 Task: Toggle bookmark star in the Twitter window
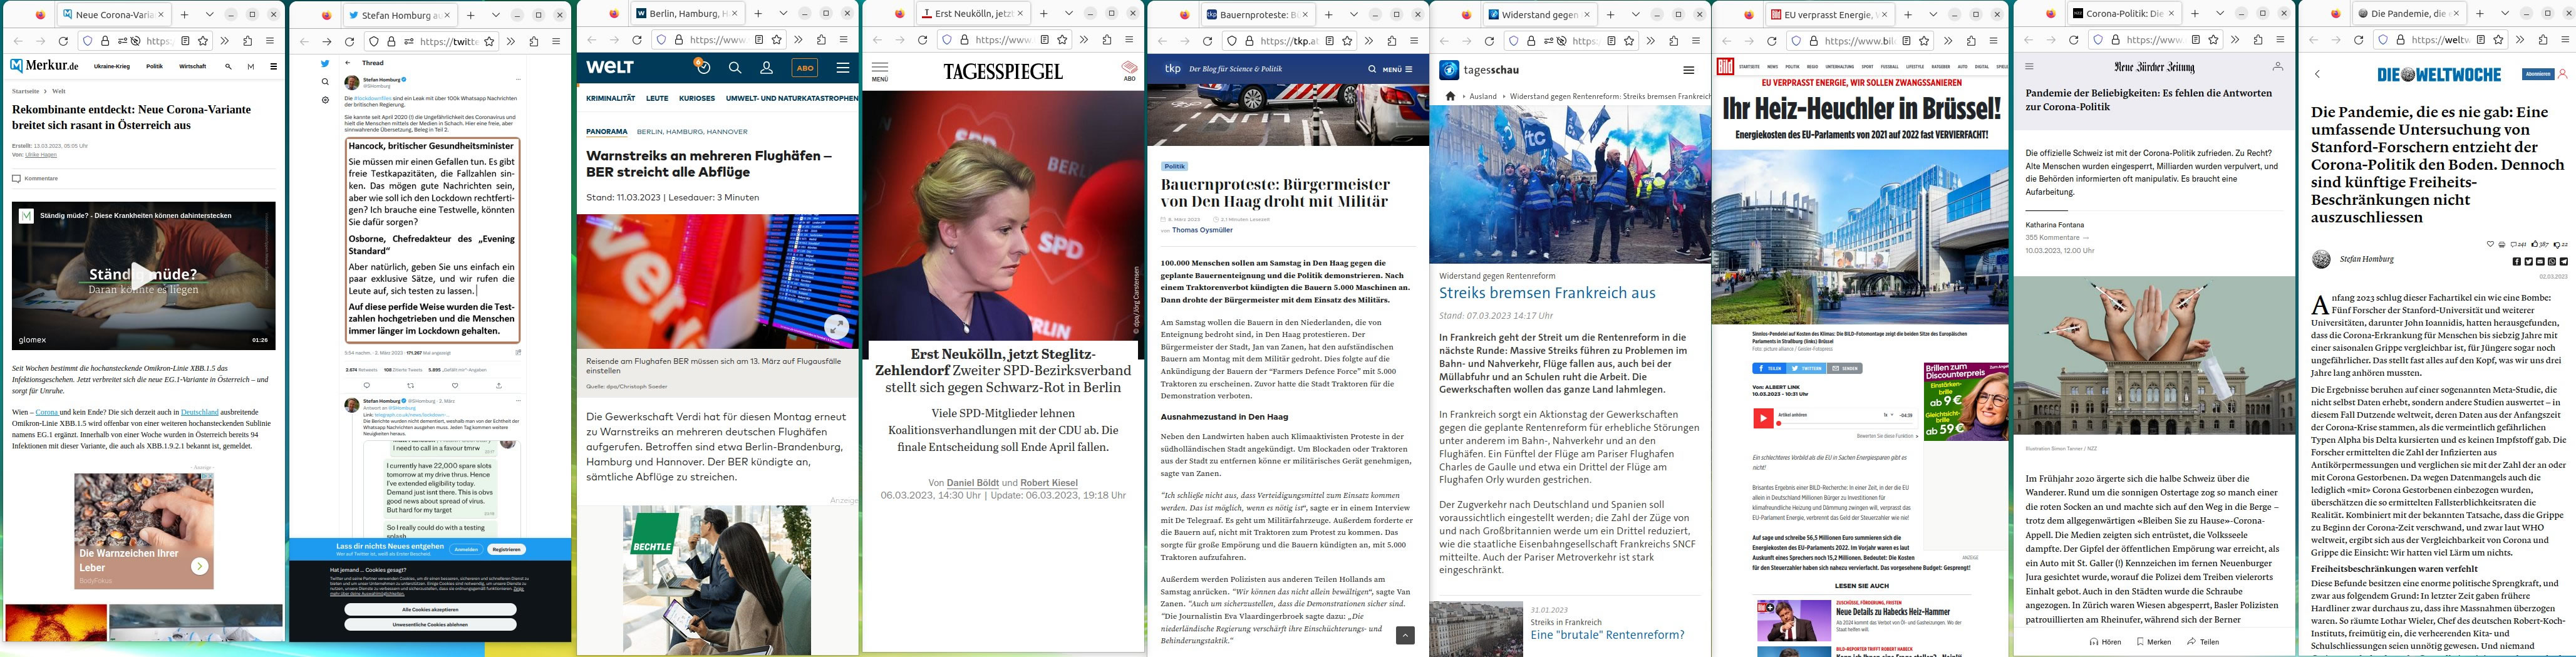coord(489,41)
